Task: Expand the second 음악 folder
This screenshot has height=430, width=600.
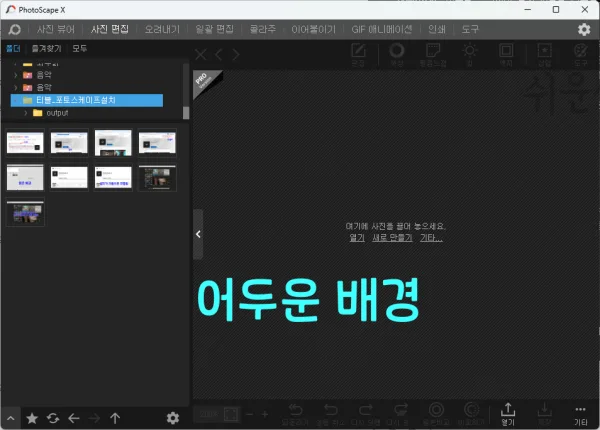Action: pos(16,88)
